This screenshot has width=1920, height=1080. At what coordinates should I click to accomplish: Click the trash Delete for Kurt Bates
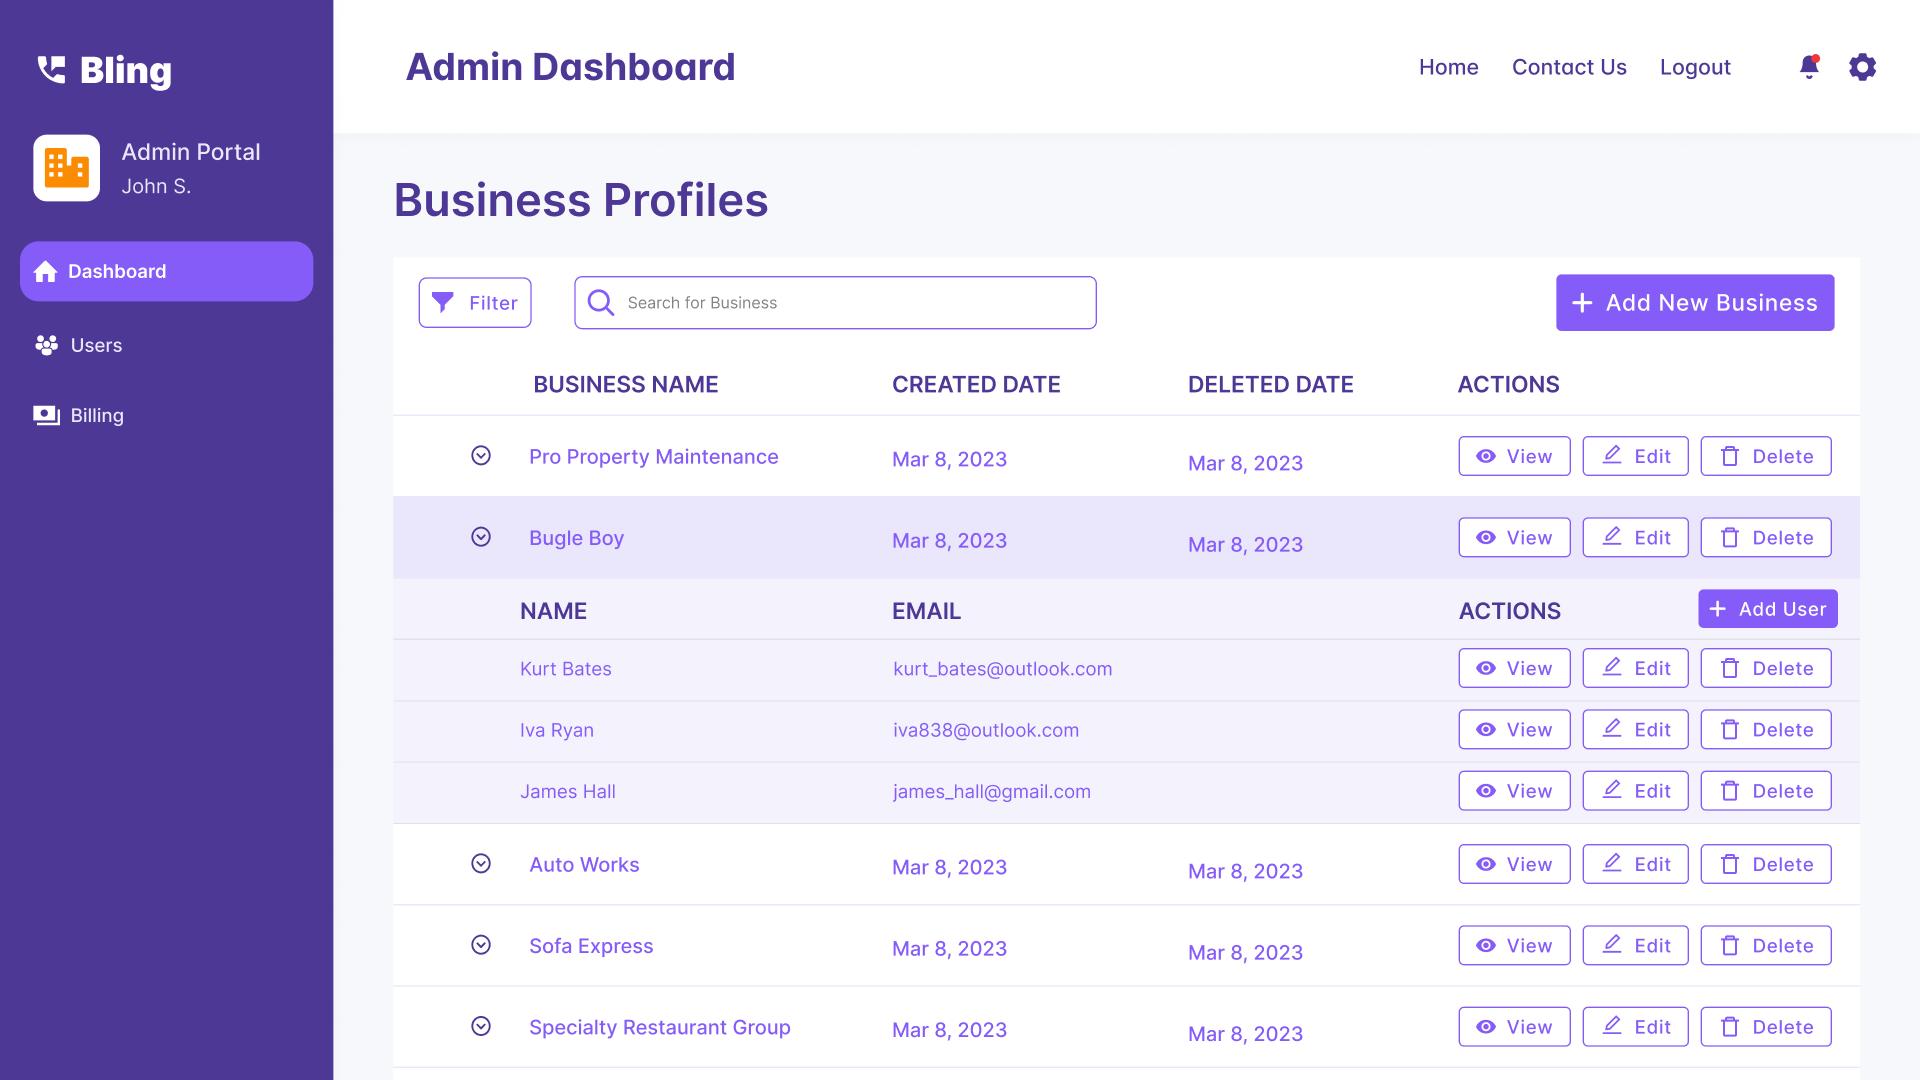1765,668
